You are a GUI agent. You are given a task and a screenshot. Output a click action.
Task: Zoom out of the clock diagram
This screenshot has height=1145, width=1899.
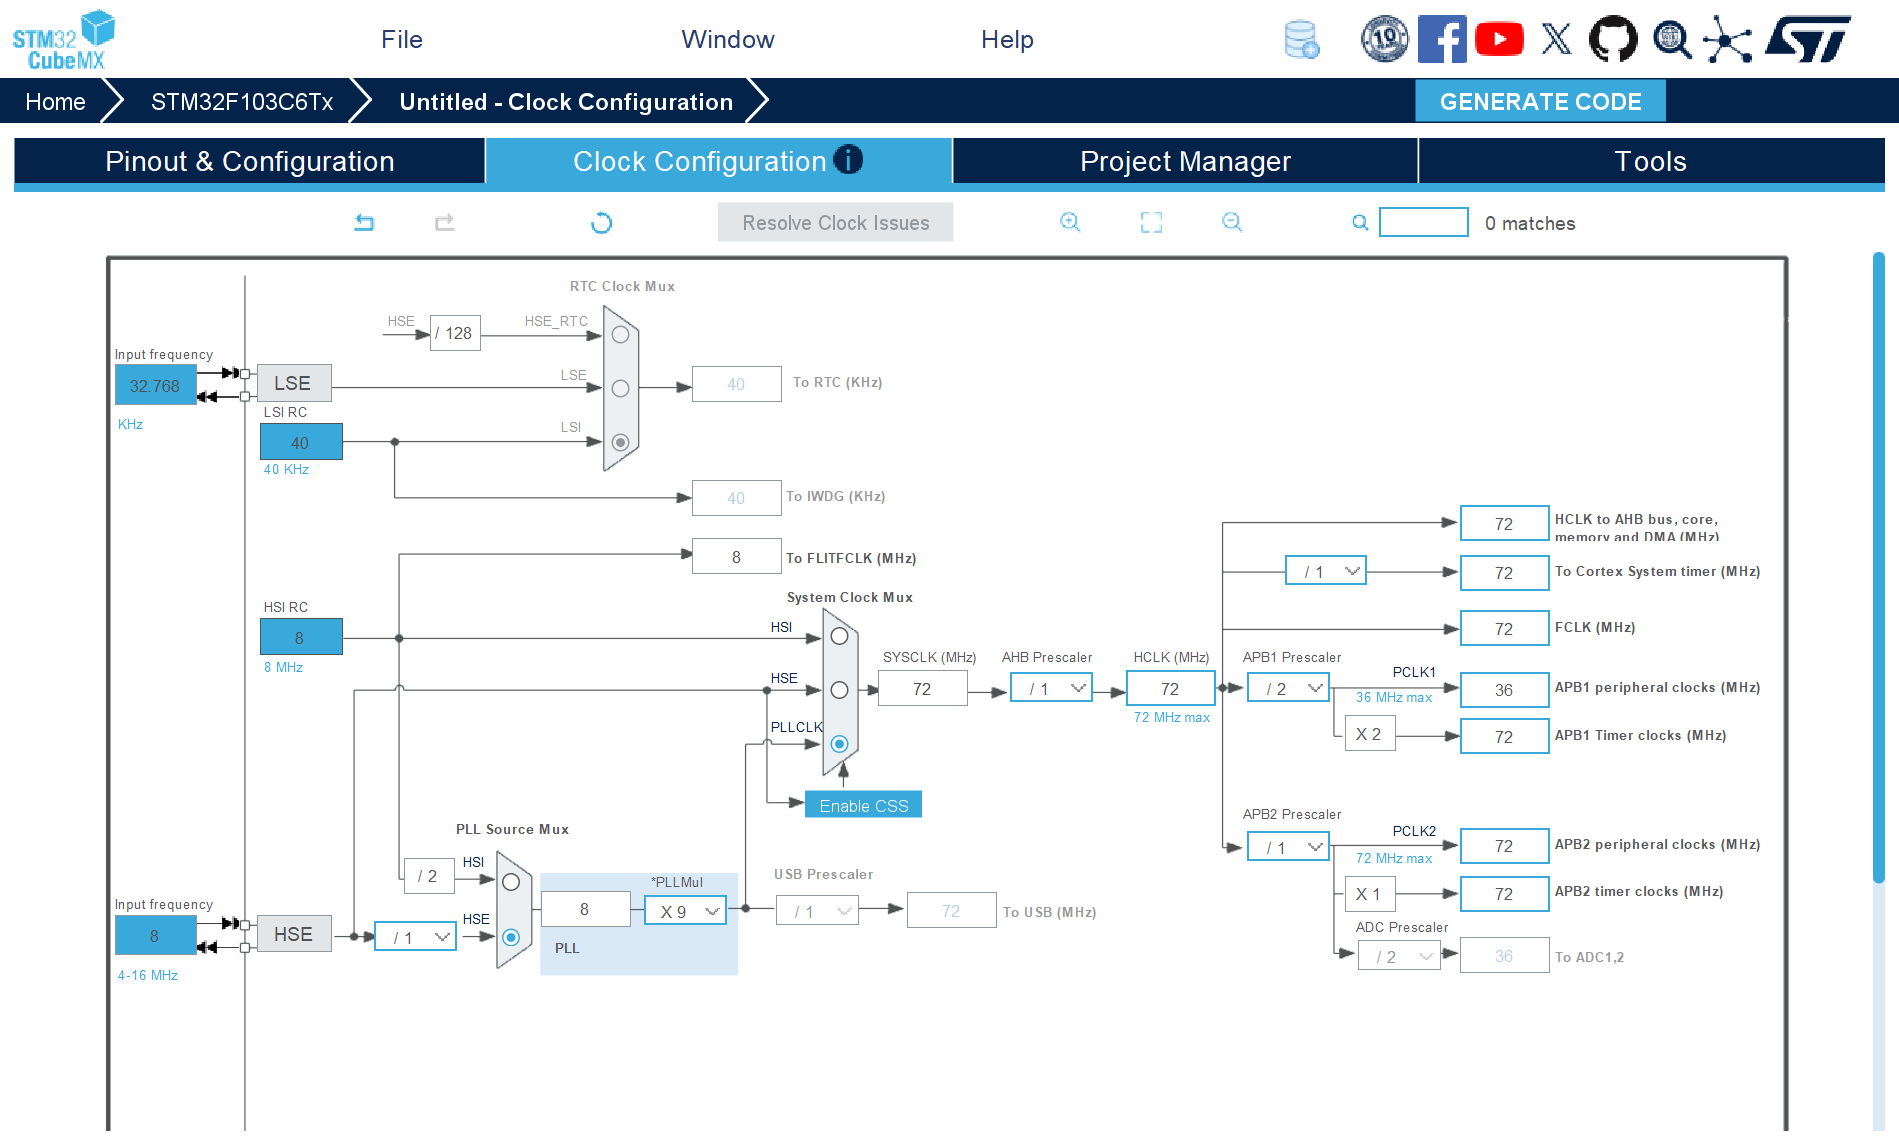1232,222
